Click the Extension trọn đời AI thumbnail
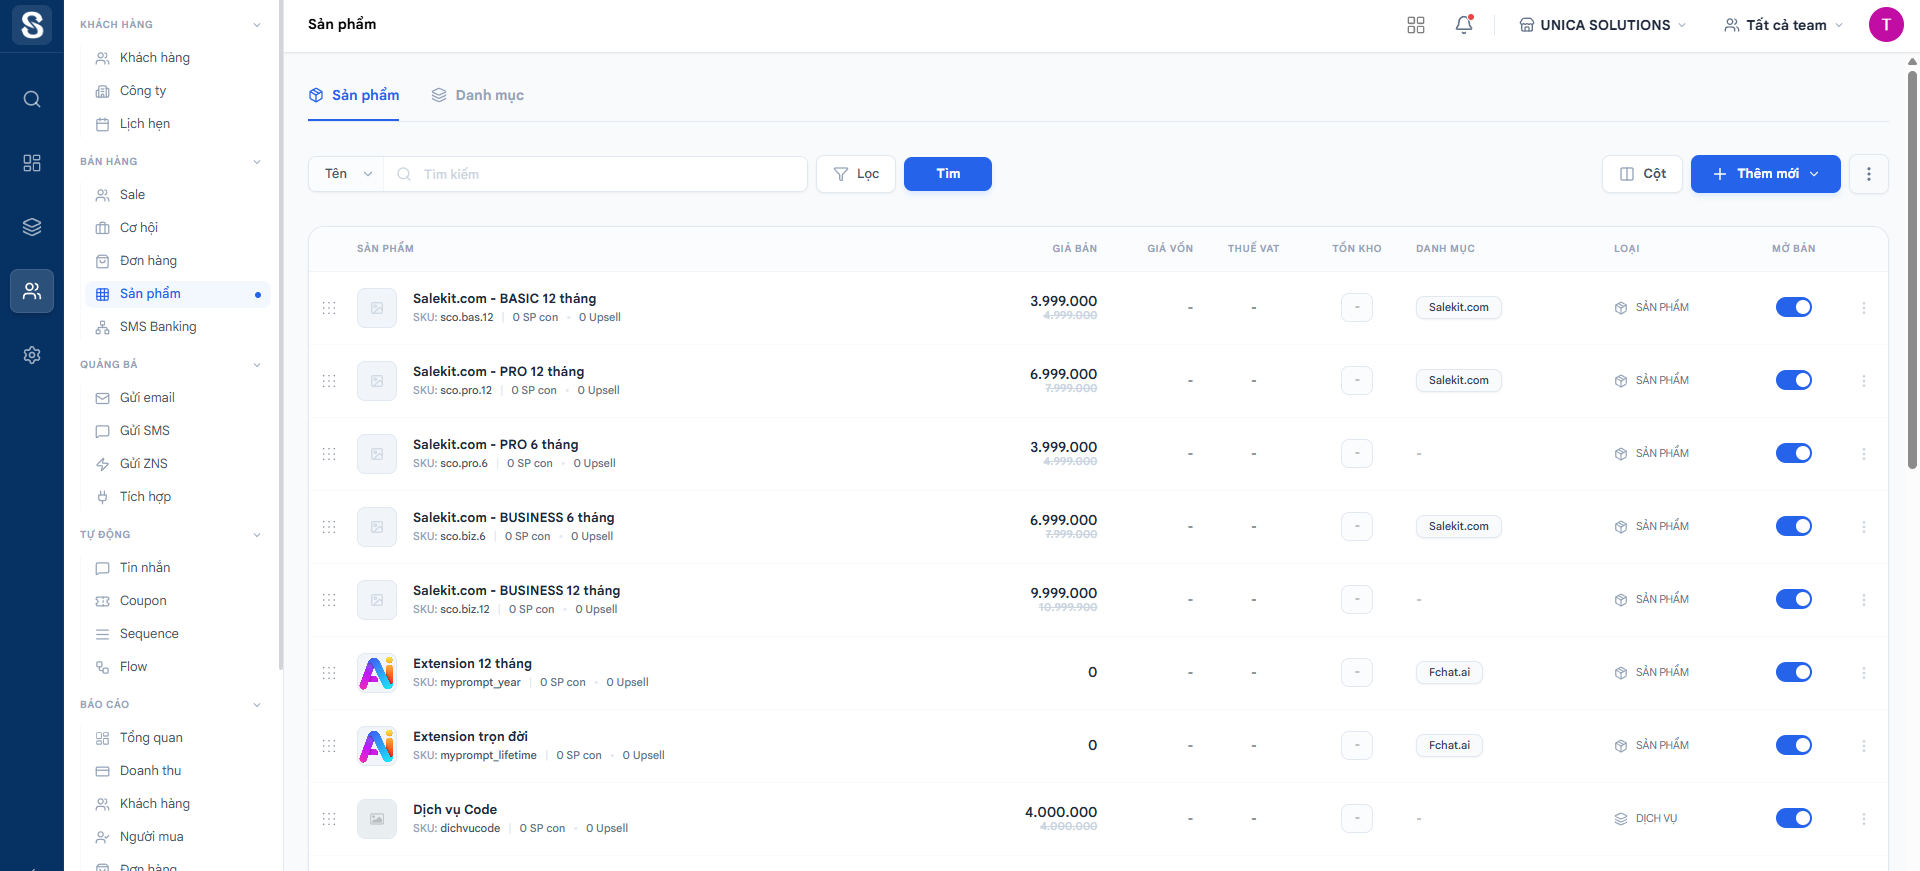This screenshot has width=1920, height=871. click(x=377, y=746)
